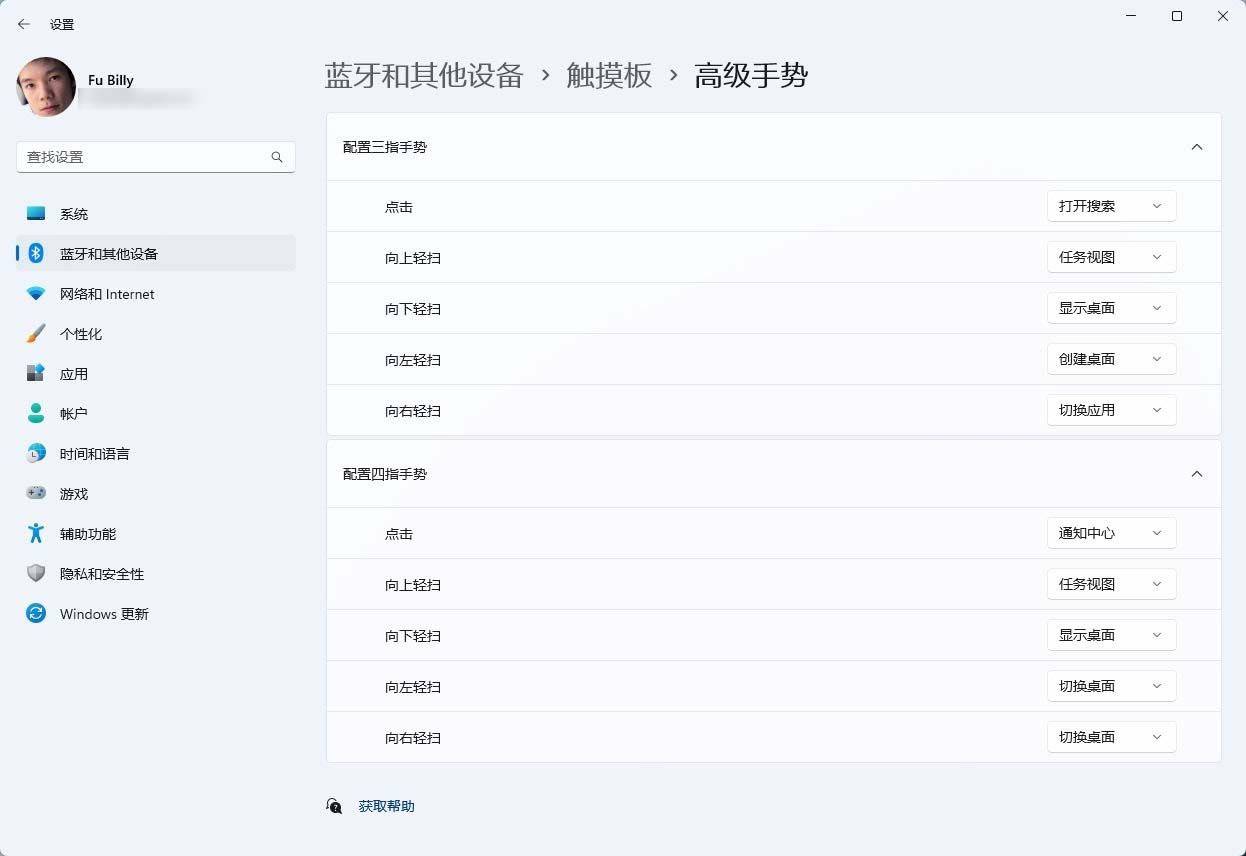Select 时间和语言 in the sidebar
The image size is (1246, 856).
point(95,453)
